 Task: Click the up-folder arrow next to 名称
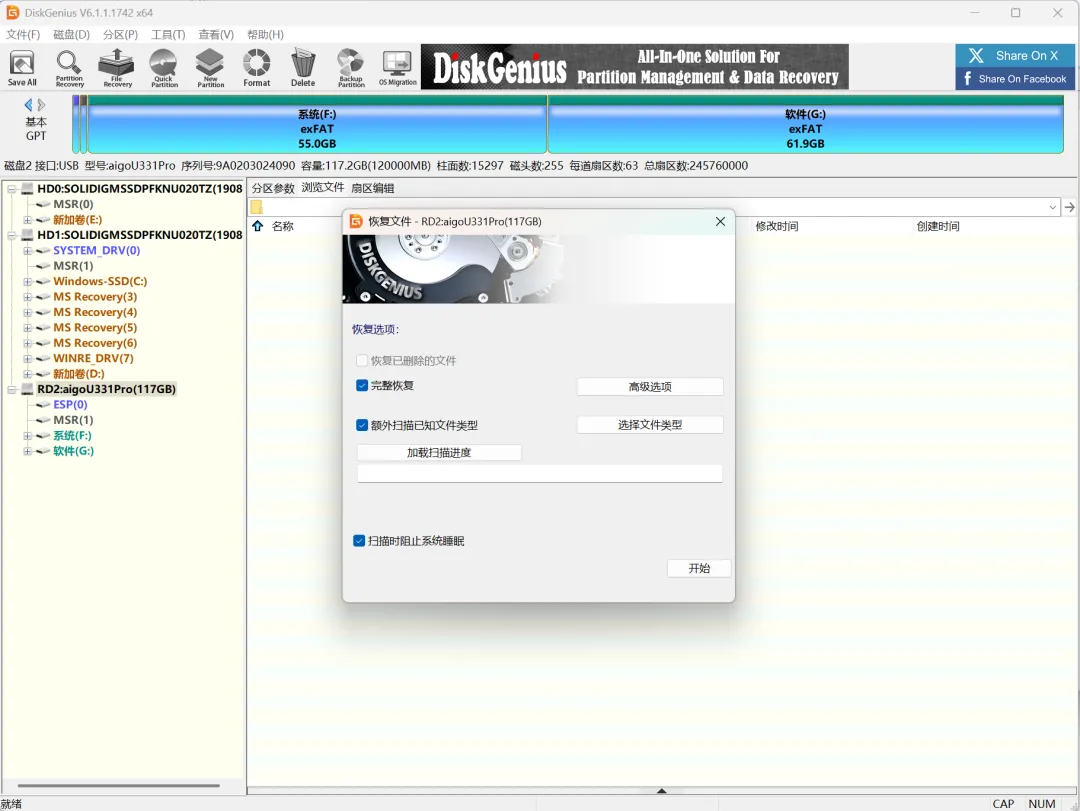(x=258, y=226)
